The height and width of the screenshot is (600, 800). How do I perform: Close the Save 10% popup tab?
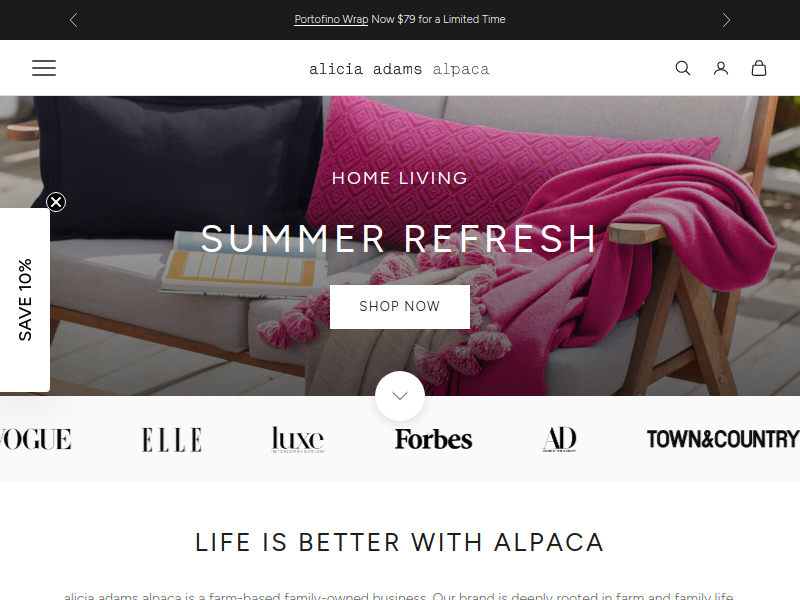click(x=56, y=202)
